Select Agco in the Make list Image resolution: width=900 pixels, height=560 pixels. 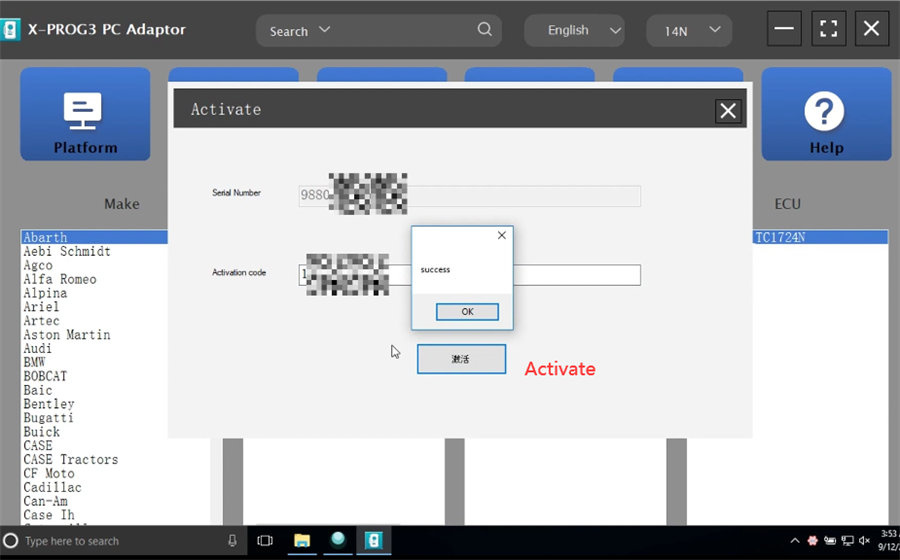38,265
